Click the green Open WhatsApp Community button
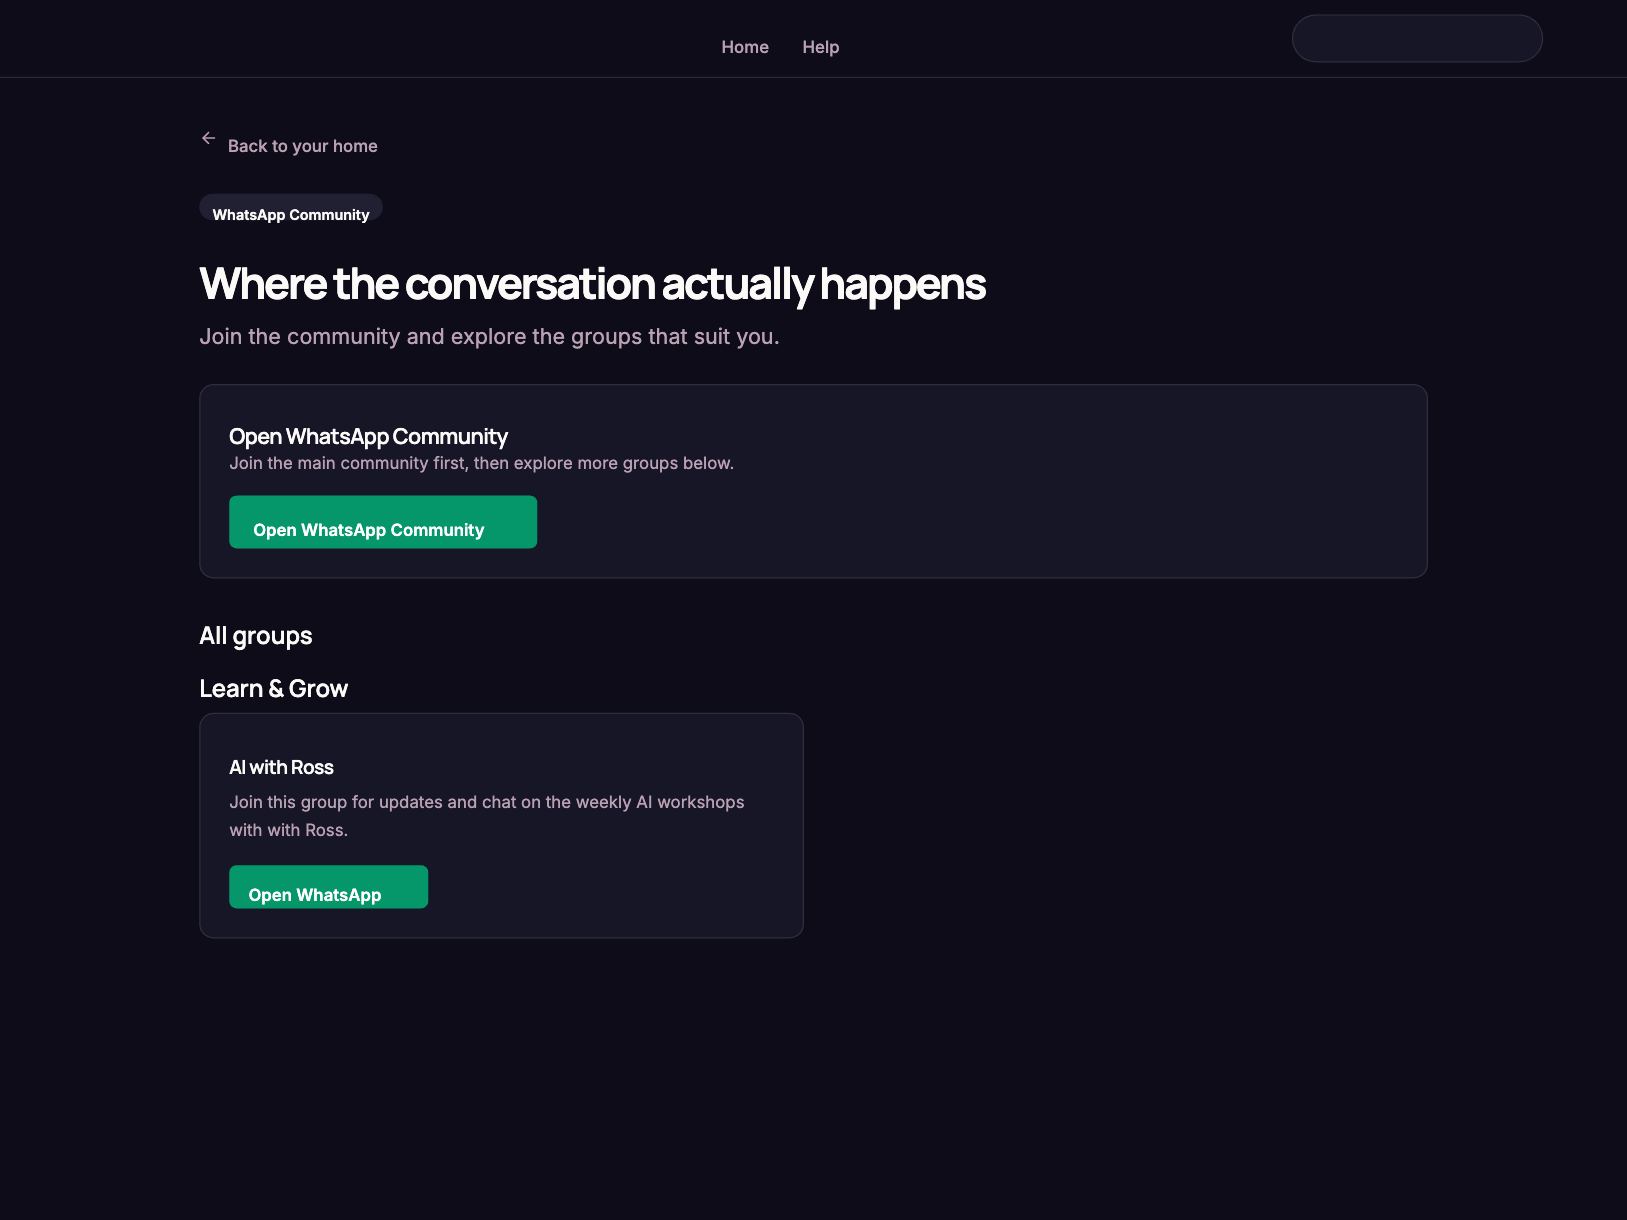Screen dimensions: 1627x1220 coord(383,522)
